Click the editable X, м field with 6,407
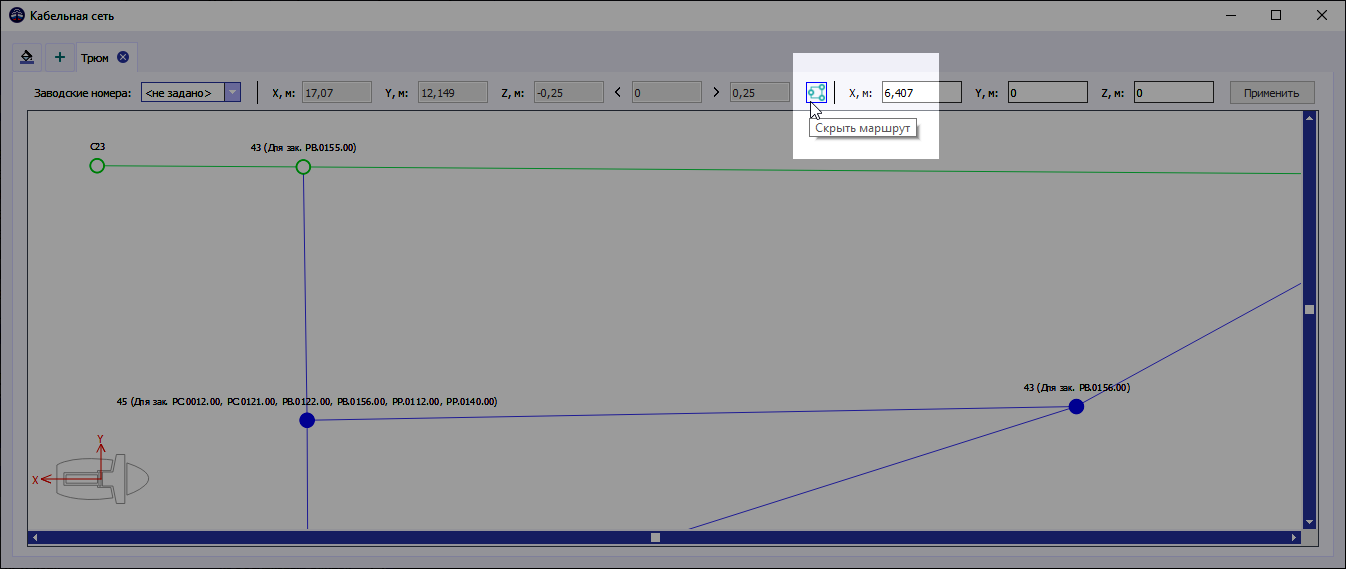This screenshot has height=569, width=1346. point(922,92)
